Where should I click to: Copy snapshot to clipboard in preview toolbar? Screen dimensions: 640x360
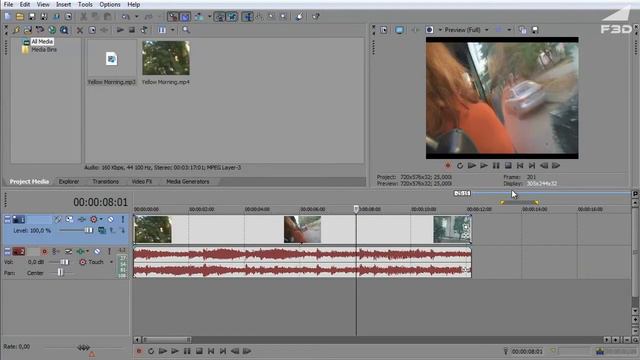click(523, 30)
